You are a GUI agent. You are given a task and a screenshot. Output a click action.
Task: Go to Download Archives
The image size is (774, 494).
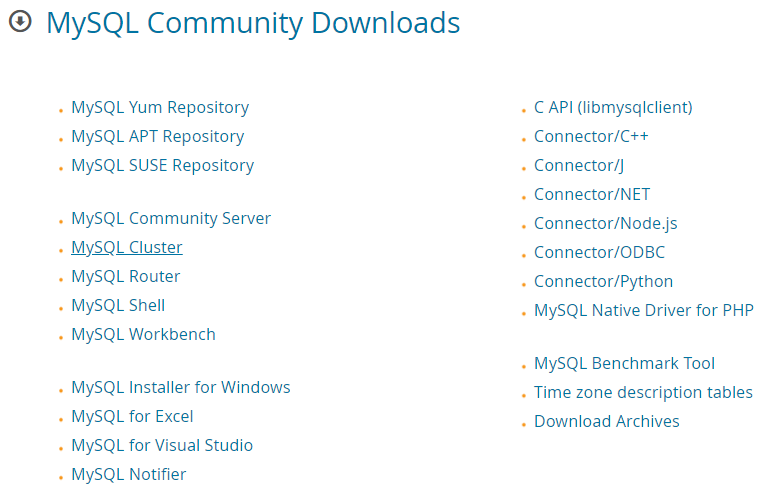(607, 422)
